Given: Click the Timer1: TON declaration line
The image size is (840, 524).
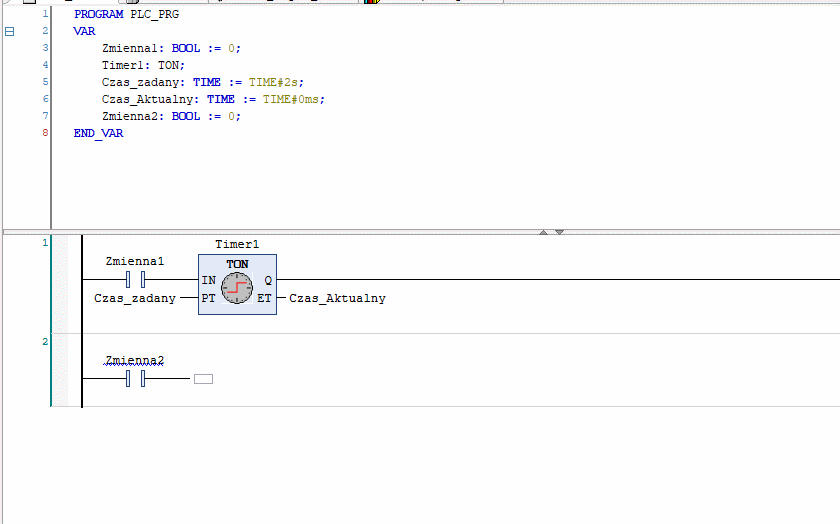Looking at the screenshot, I should click(x=144, y=65).
